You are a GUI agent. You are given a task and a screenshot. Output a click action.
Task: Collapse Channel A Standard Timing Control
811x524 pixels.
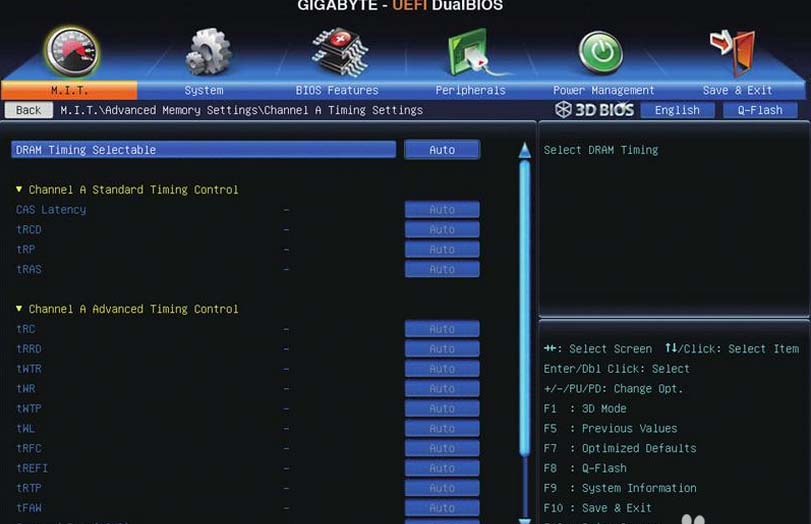point(127,190)
